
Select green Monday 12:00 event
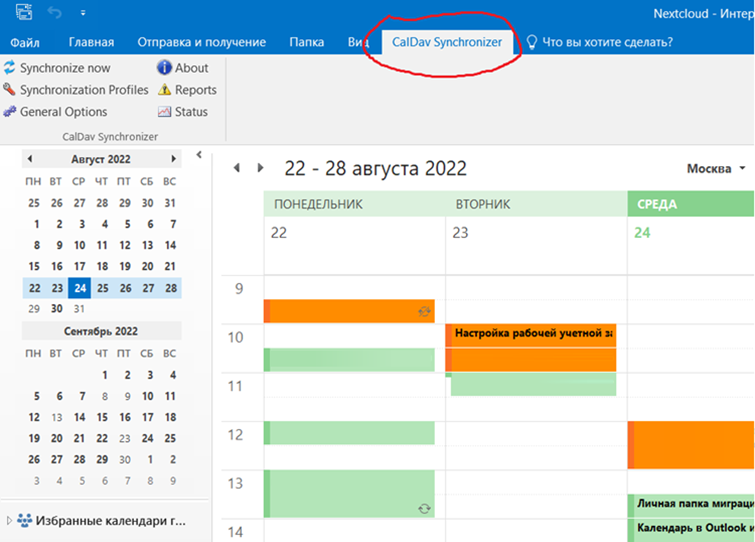pos(349,433)
